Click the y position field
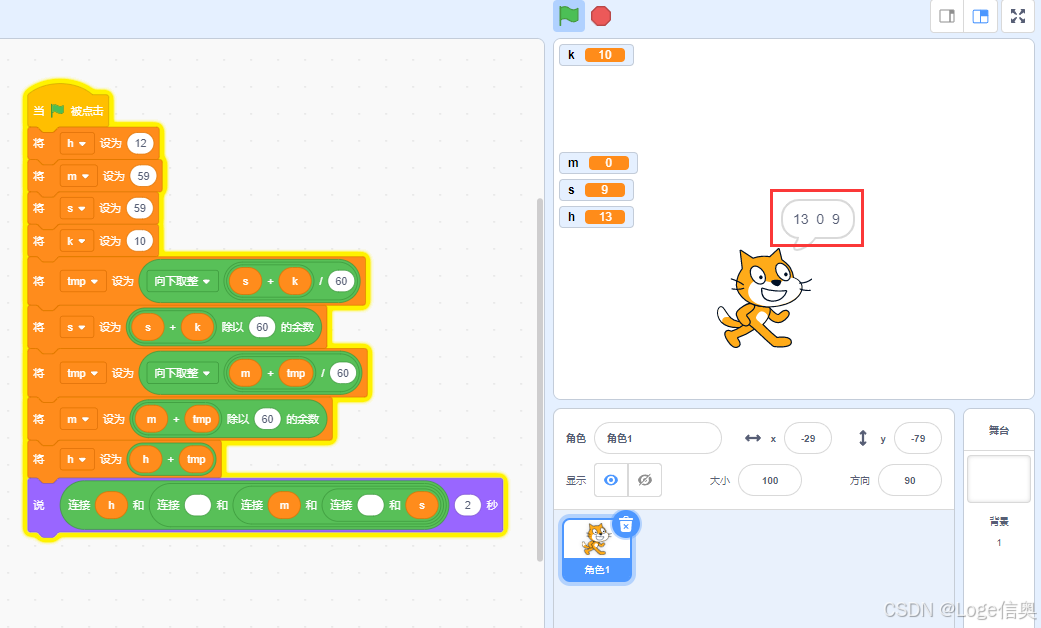The width and height of the screenshot is (1041, 628). pyautogui.click(x=918, y=438)
